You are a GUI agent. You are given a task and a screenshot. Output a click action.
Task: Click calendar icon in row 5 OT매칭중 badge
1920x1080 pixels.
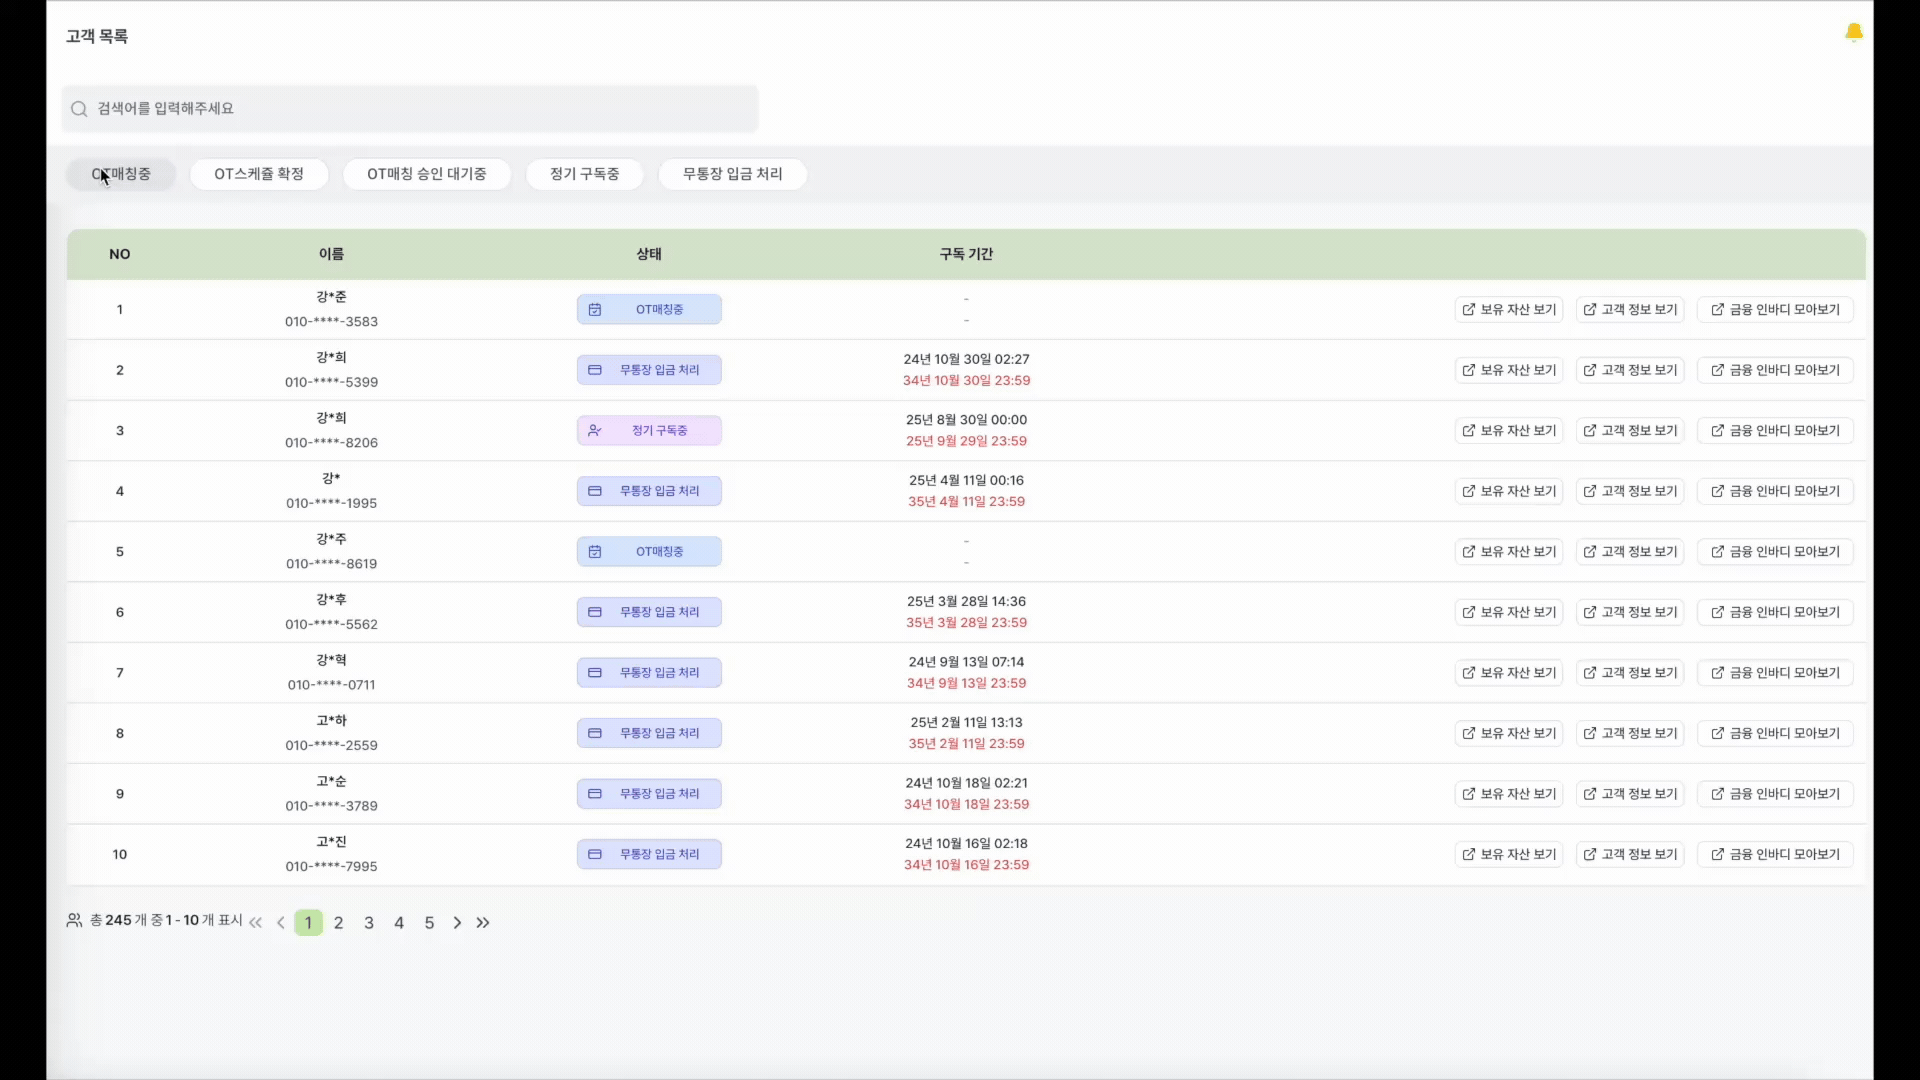tap(595, 552)
